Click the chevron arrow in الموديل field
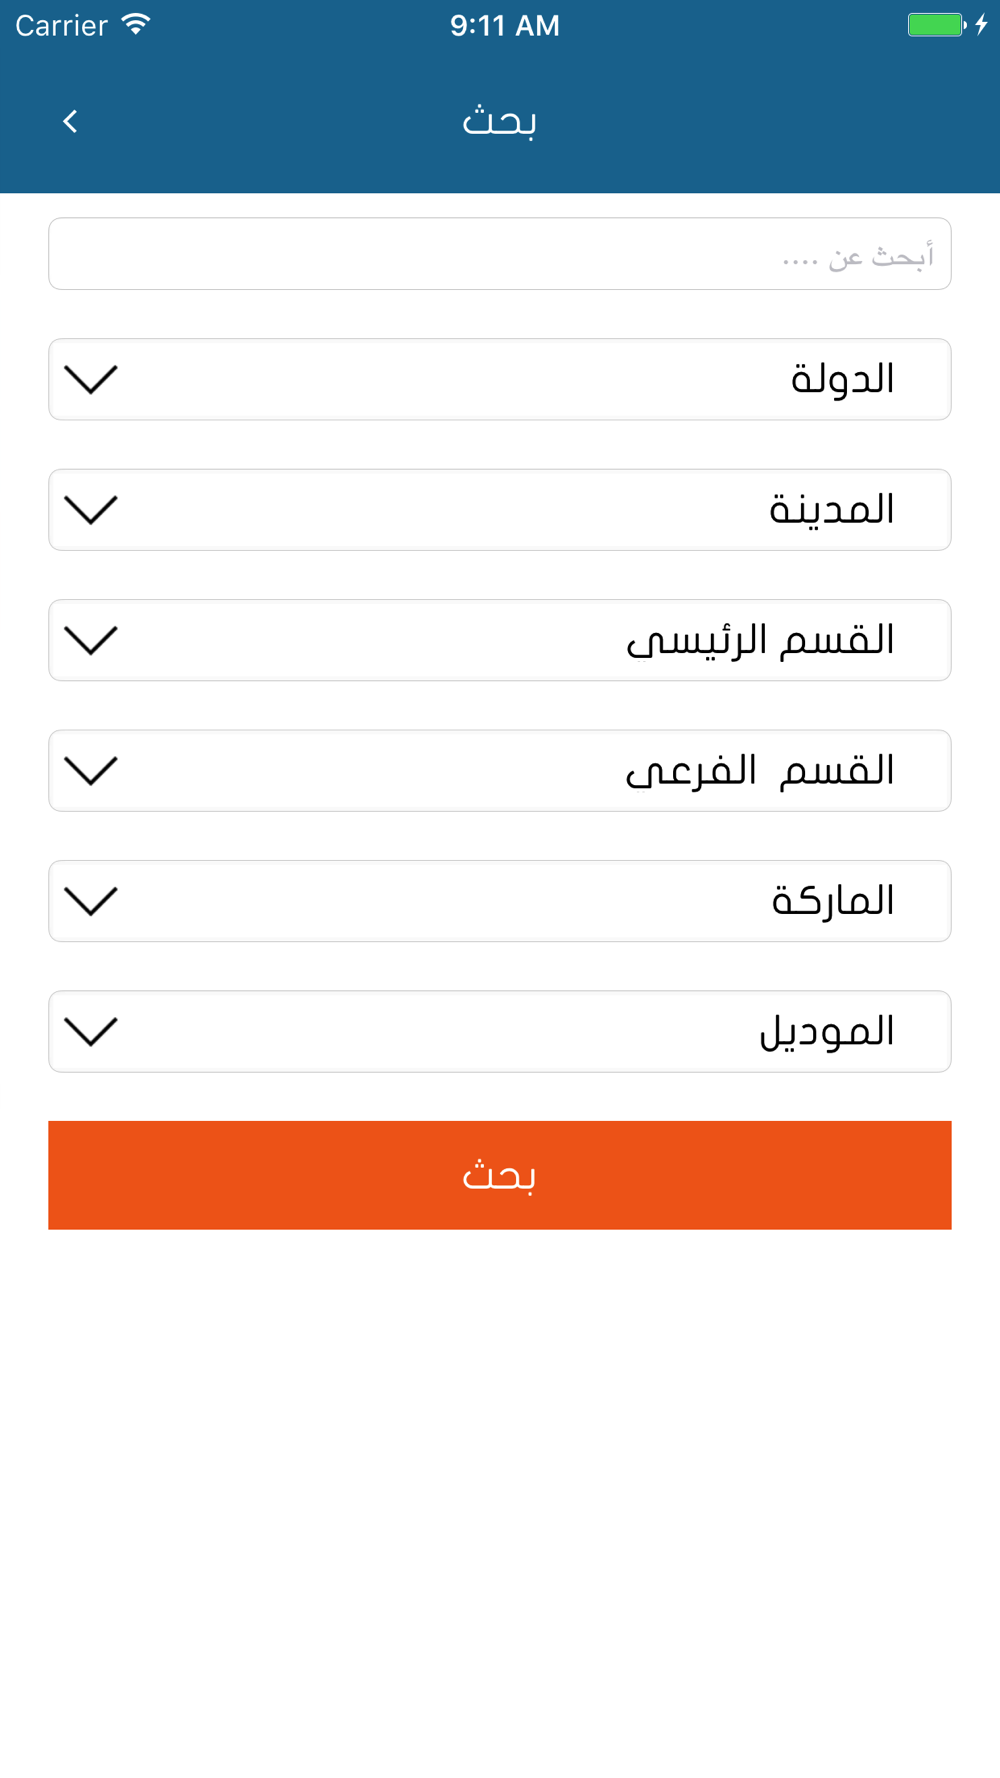 pyautogui.click(x=91, y=1032)
